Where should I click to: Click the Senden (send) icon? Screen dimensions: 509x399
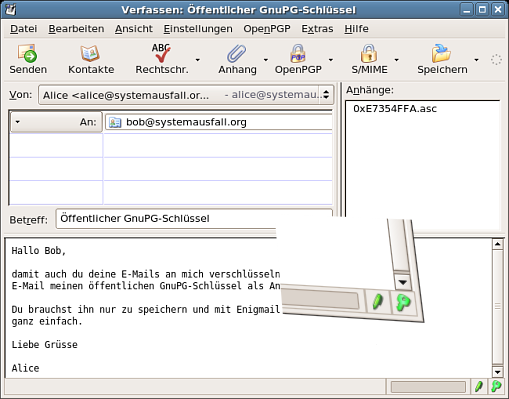28,53
